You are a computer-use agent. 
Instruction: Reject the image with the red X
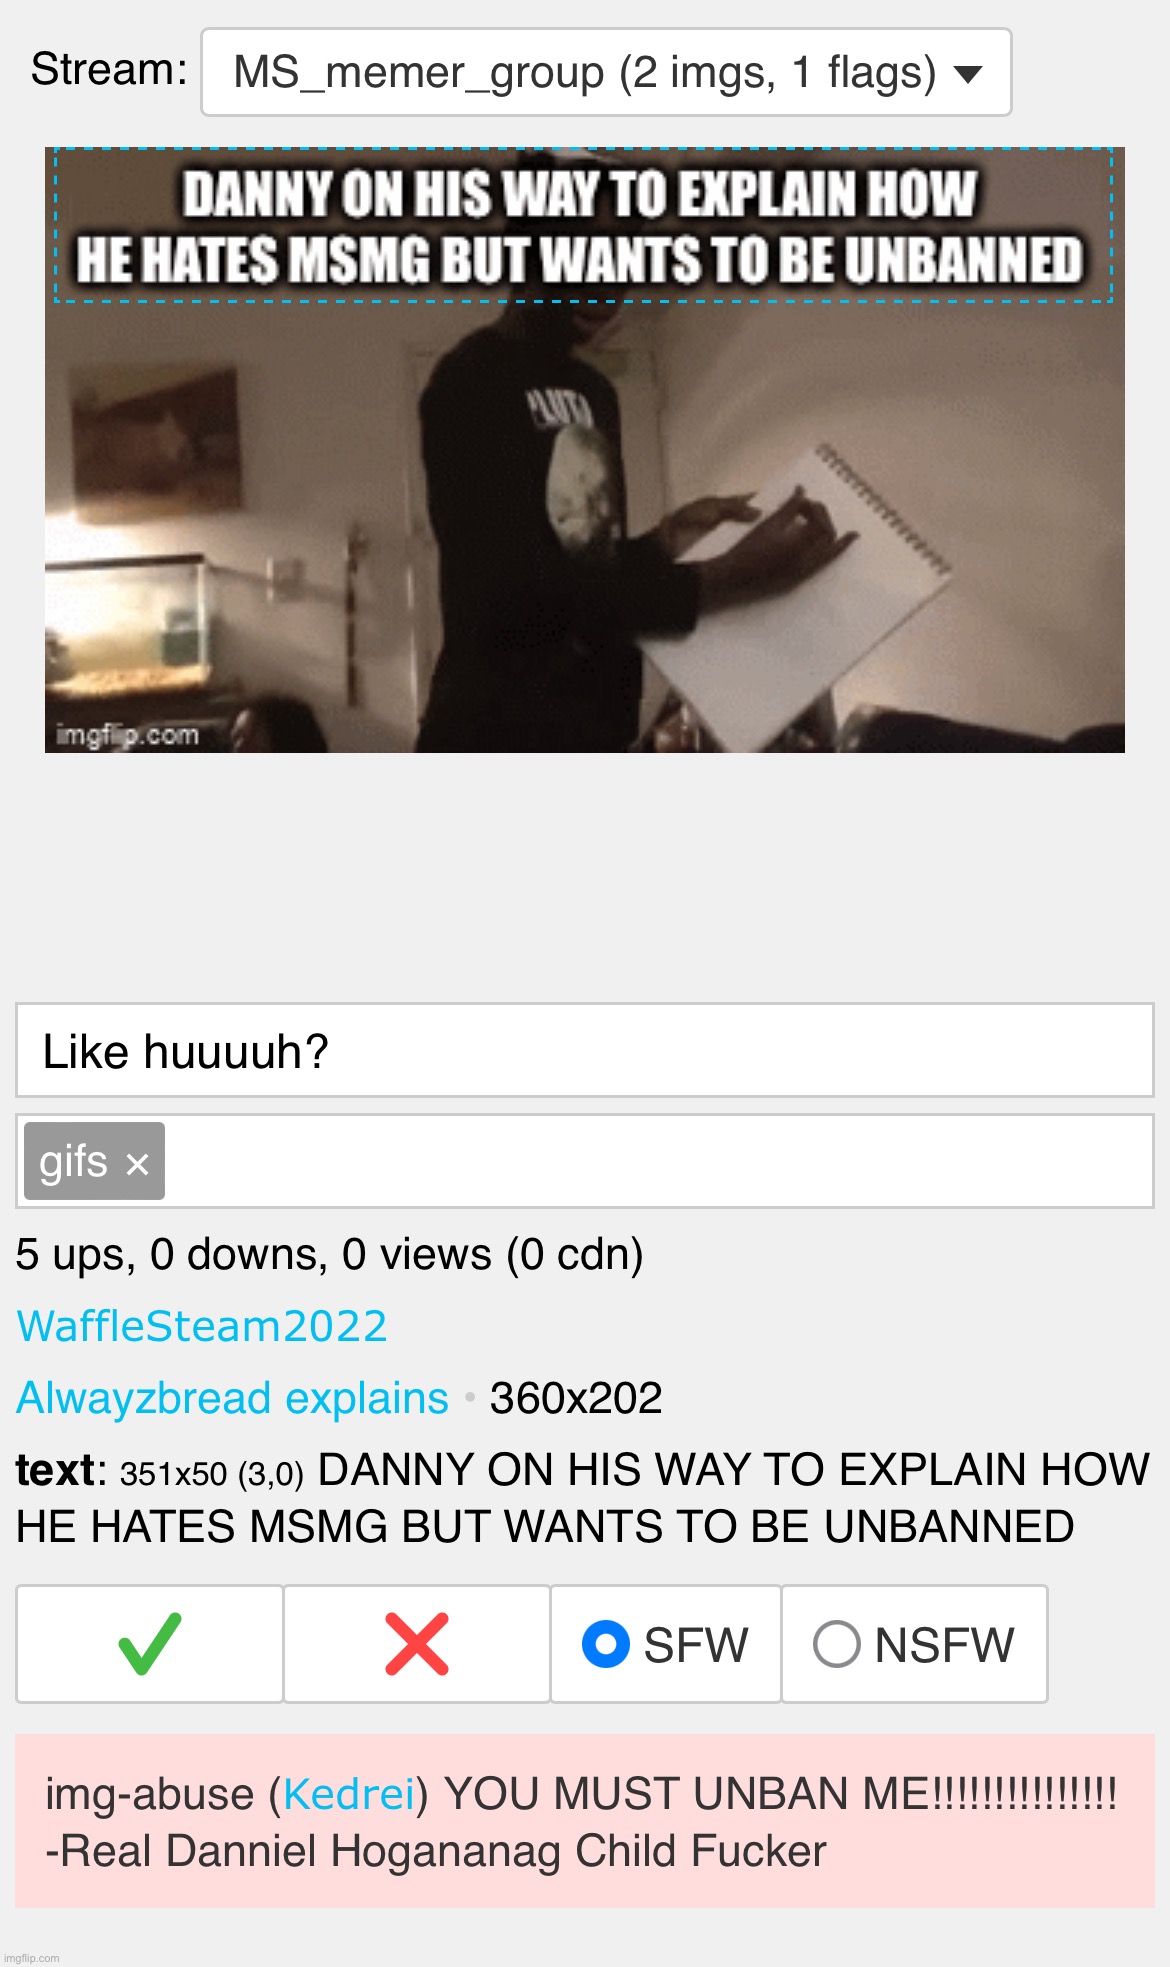pos(417,1644)
